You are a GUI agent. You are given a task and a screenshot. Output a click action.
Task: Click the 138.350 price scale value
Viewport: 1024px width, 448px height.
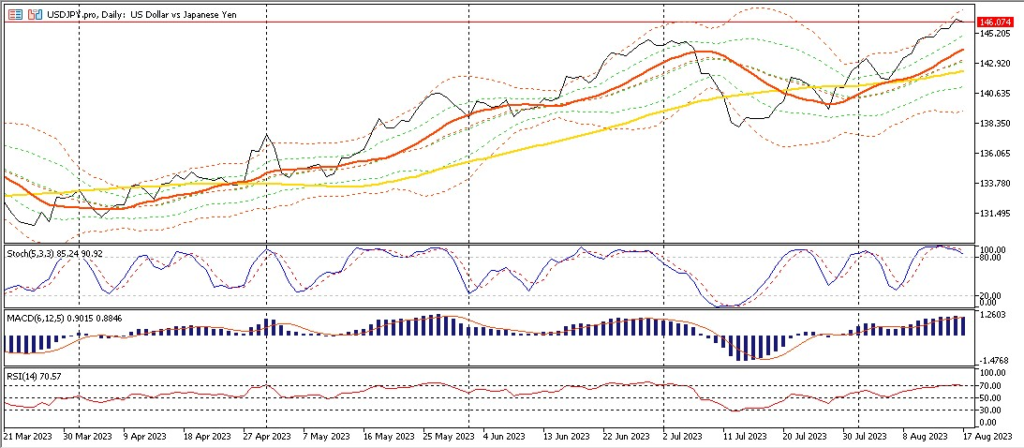click(996, 124)
